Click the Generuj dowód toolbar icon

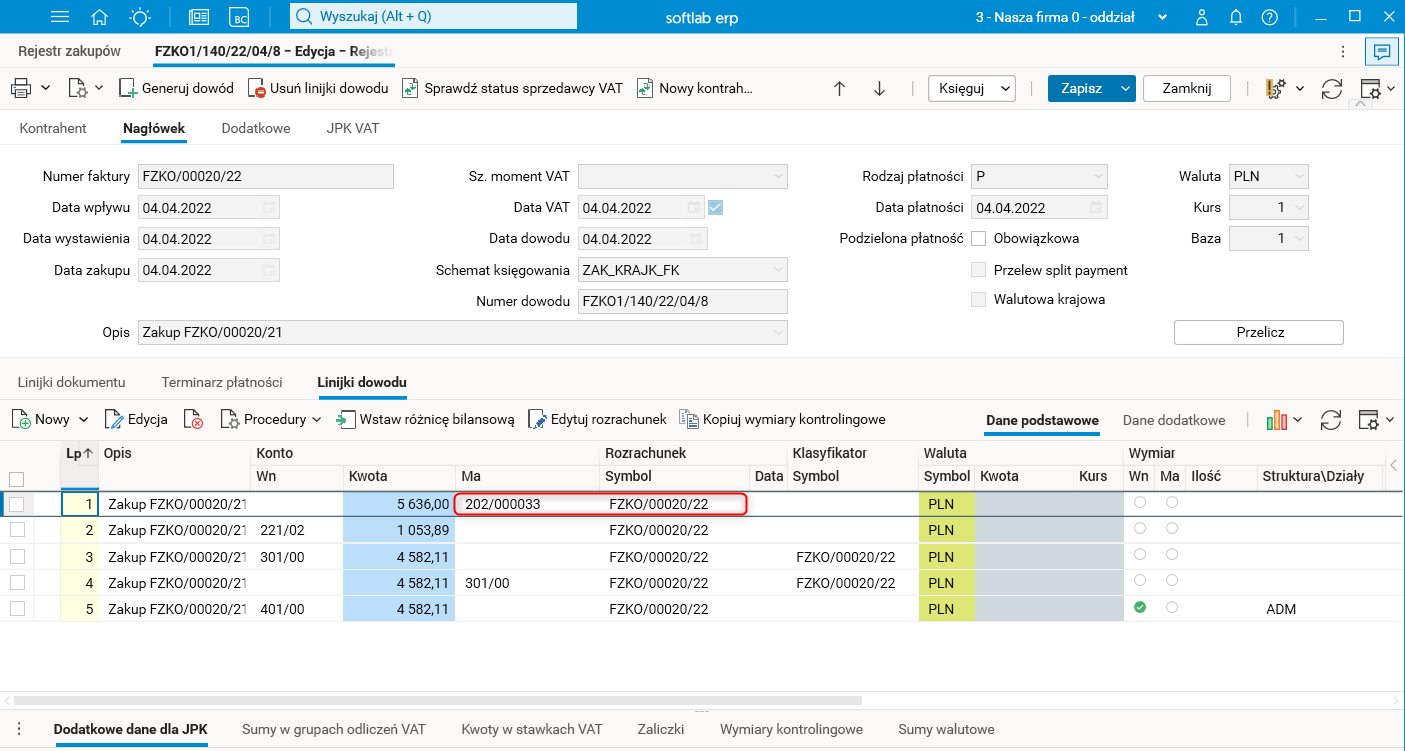tap(128, 88)
